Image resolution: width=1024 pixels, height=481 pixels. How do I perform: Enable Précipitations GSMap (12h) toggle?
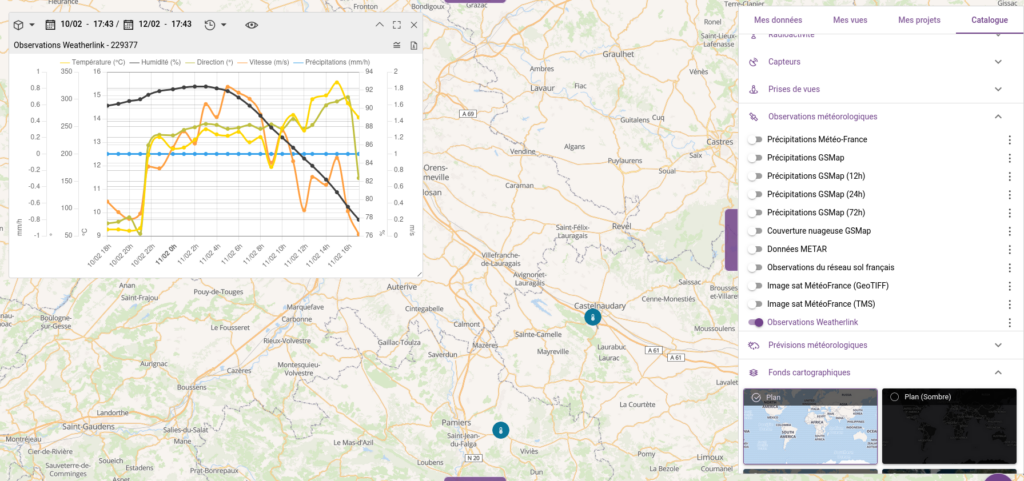click(x=756, y=176)
